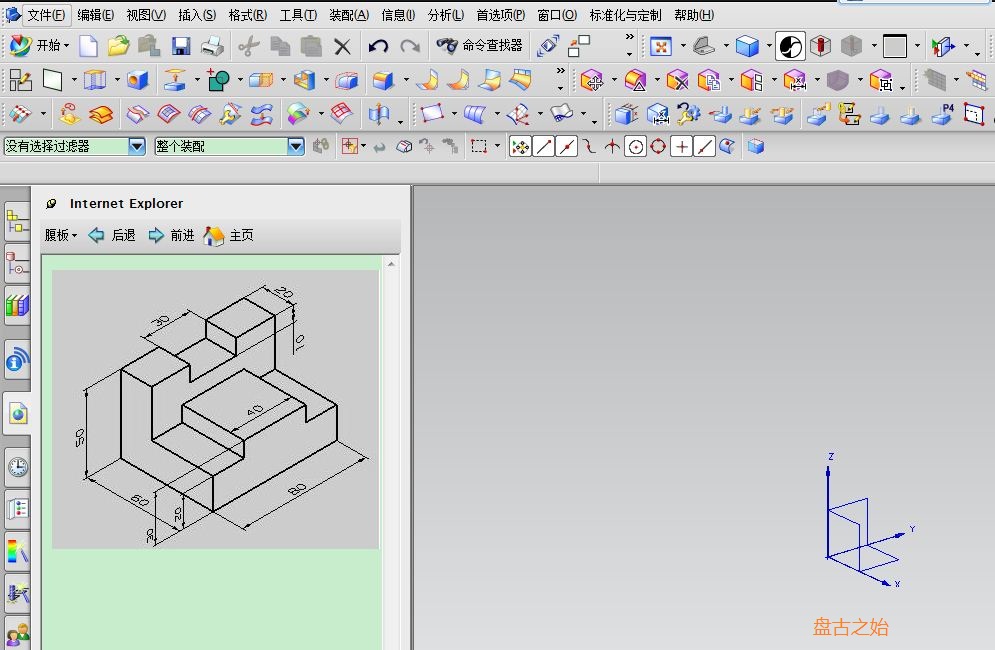Click the 后退 back button
Viewport: 995px width, 650px height.
tap(112, 236)
